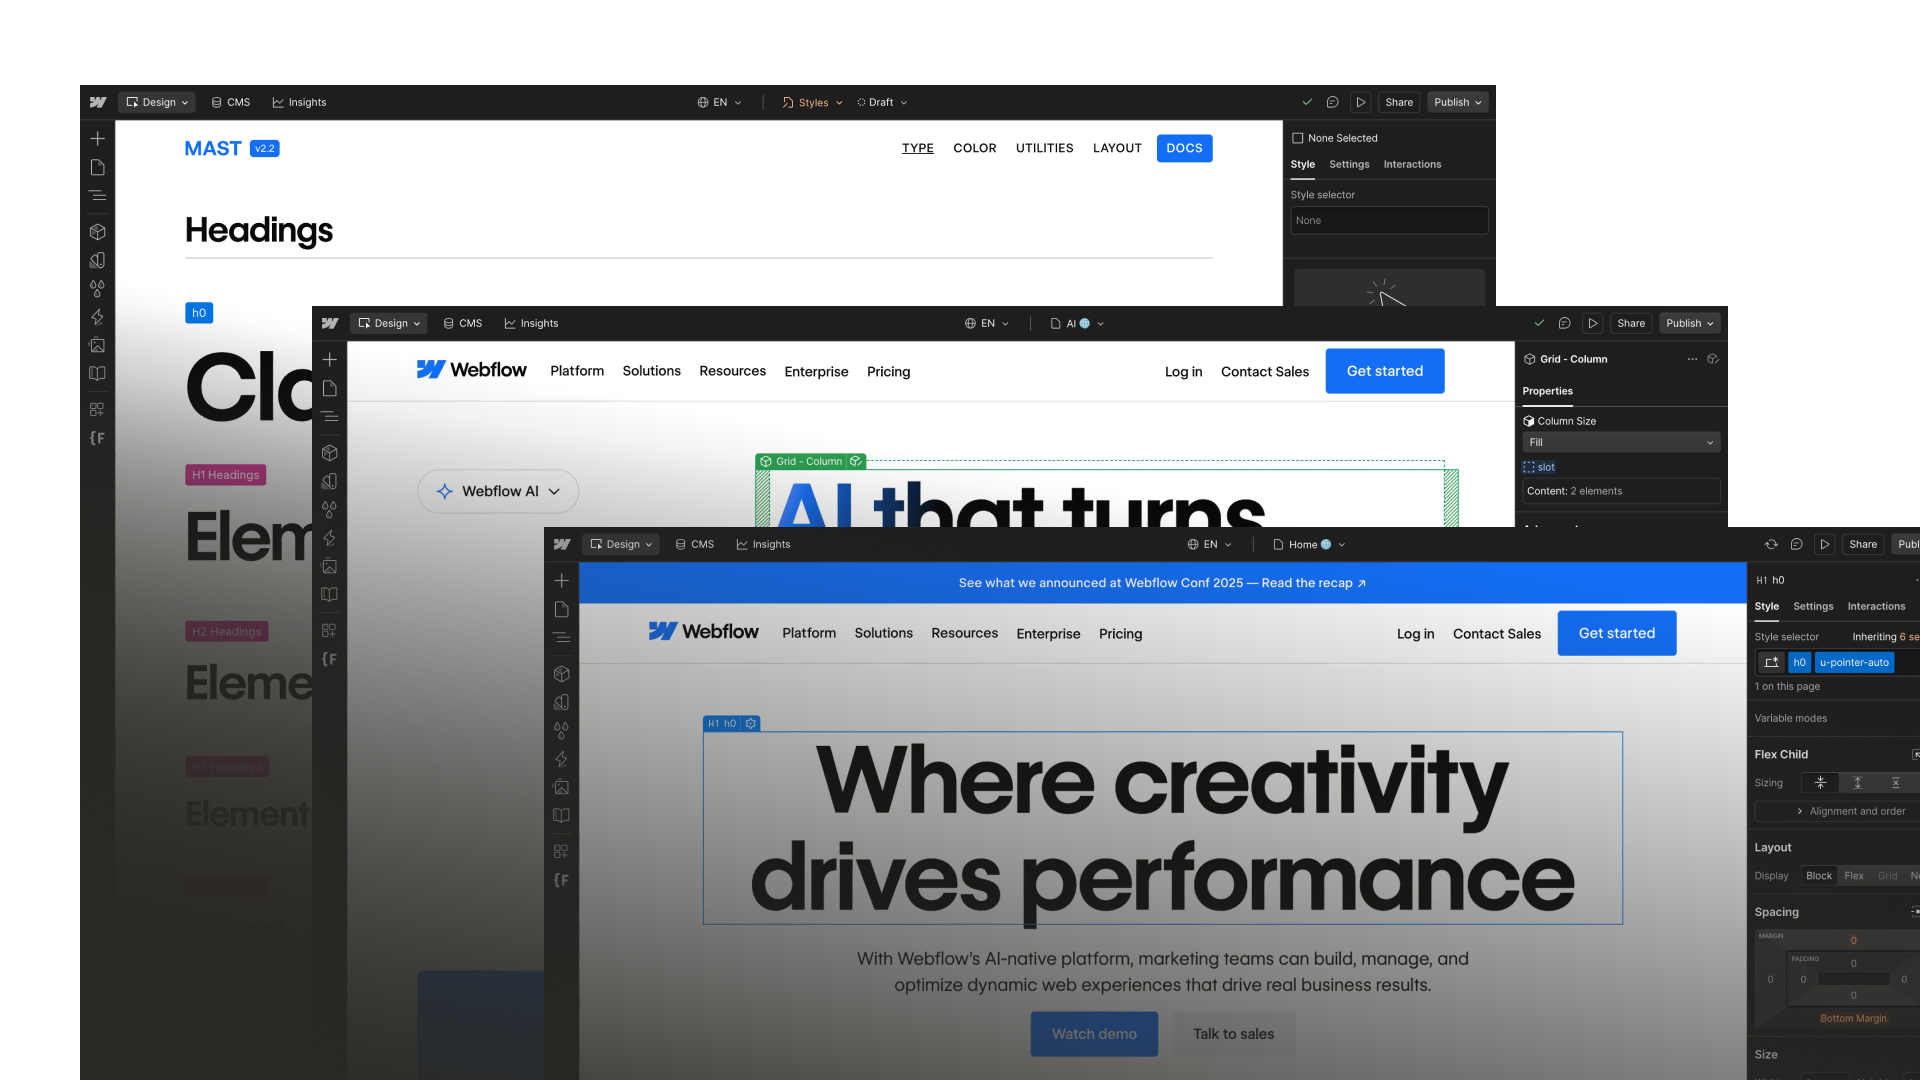Click the sync icon beside the front Share button

(1771, 545)
